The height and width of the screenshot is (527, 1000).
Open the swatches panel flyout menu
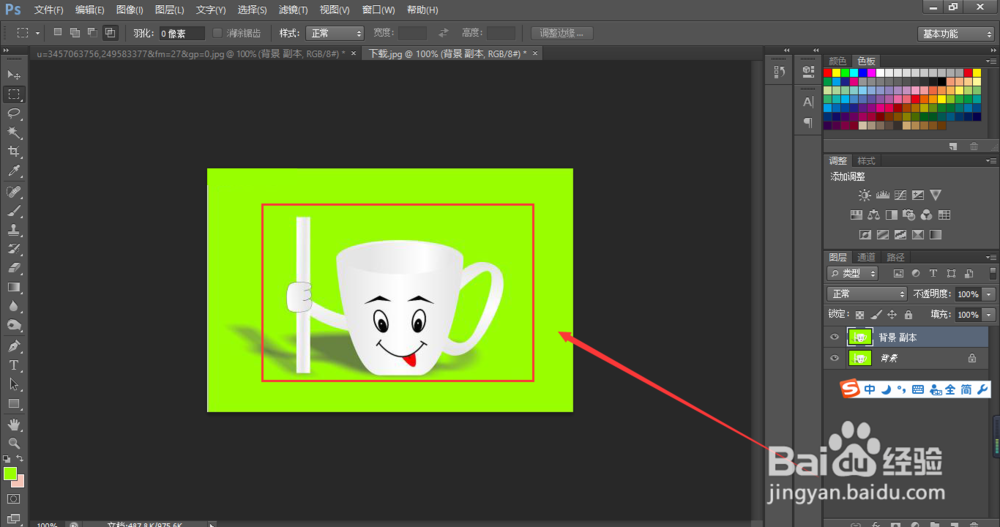(x=990, y=61)
